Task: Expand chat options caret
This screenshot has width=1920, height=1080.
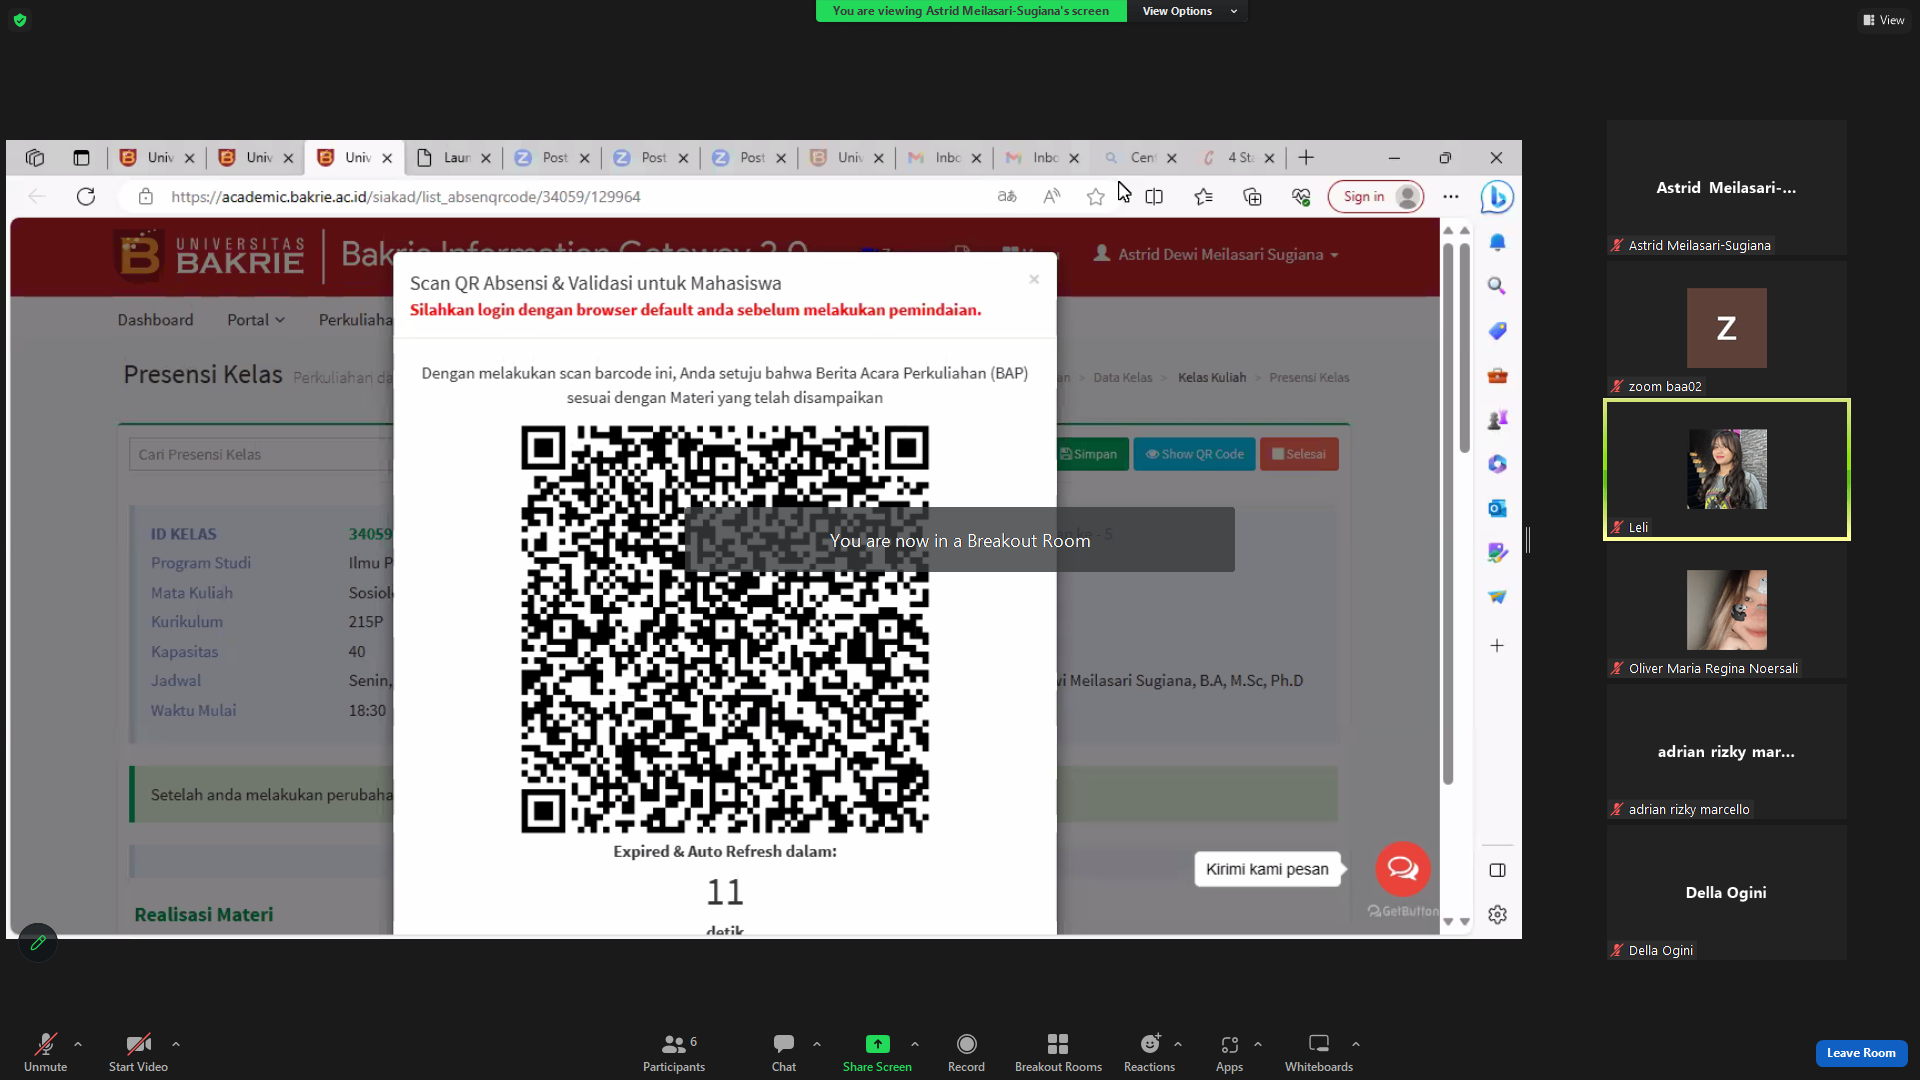Action: click(817, 1044)
